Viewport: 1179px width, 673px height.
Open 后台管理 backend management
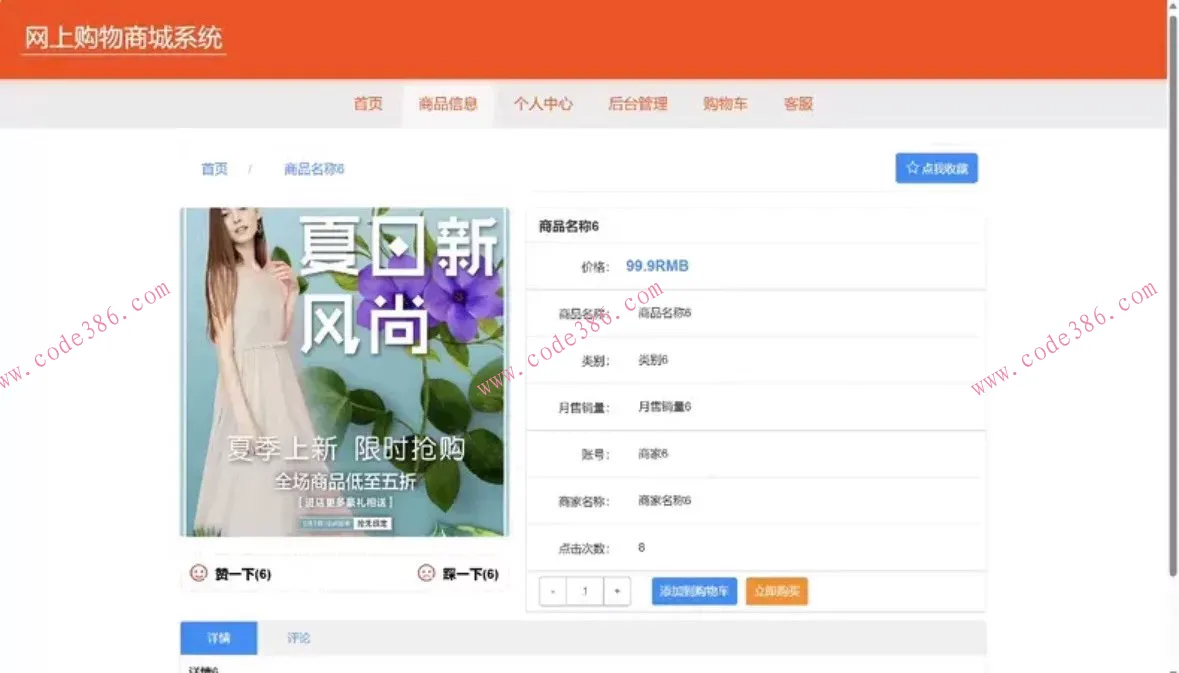point(638,104)
